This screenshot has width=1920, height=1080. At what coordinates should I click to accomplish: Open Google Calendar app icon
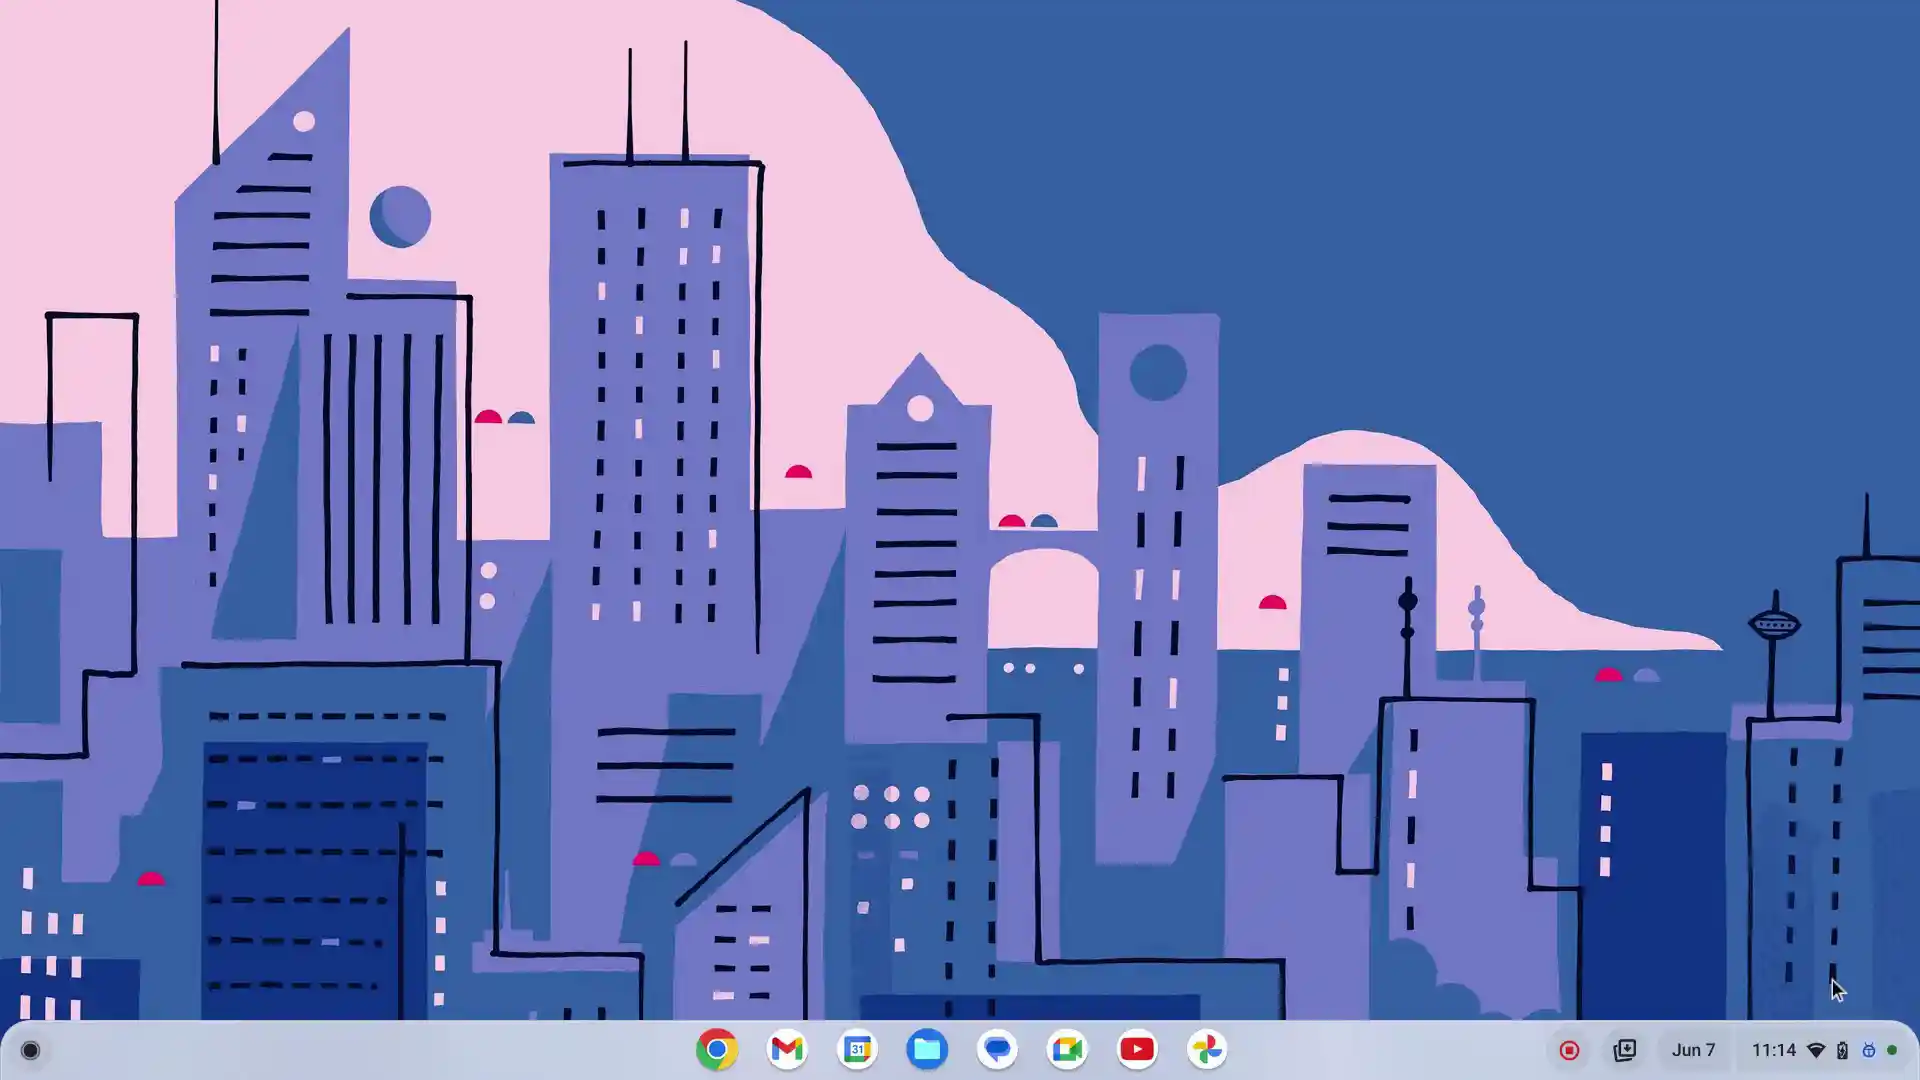[857, 1050]
